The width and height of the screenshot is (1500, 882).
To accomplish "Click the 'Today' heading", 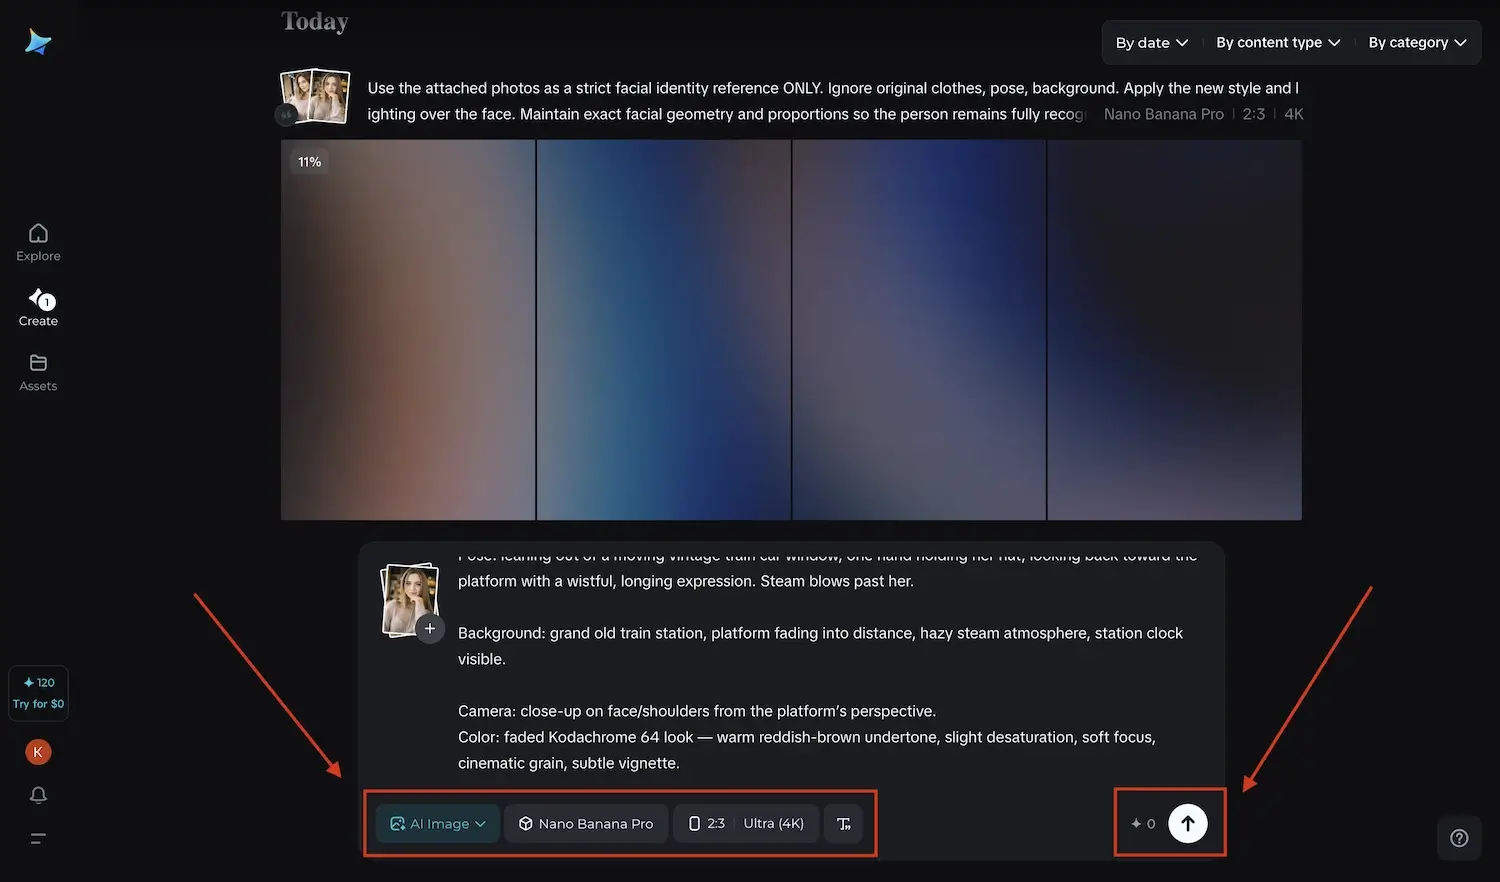I will point(315,21).
